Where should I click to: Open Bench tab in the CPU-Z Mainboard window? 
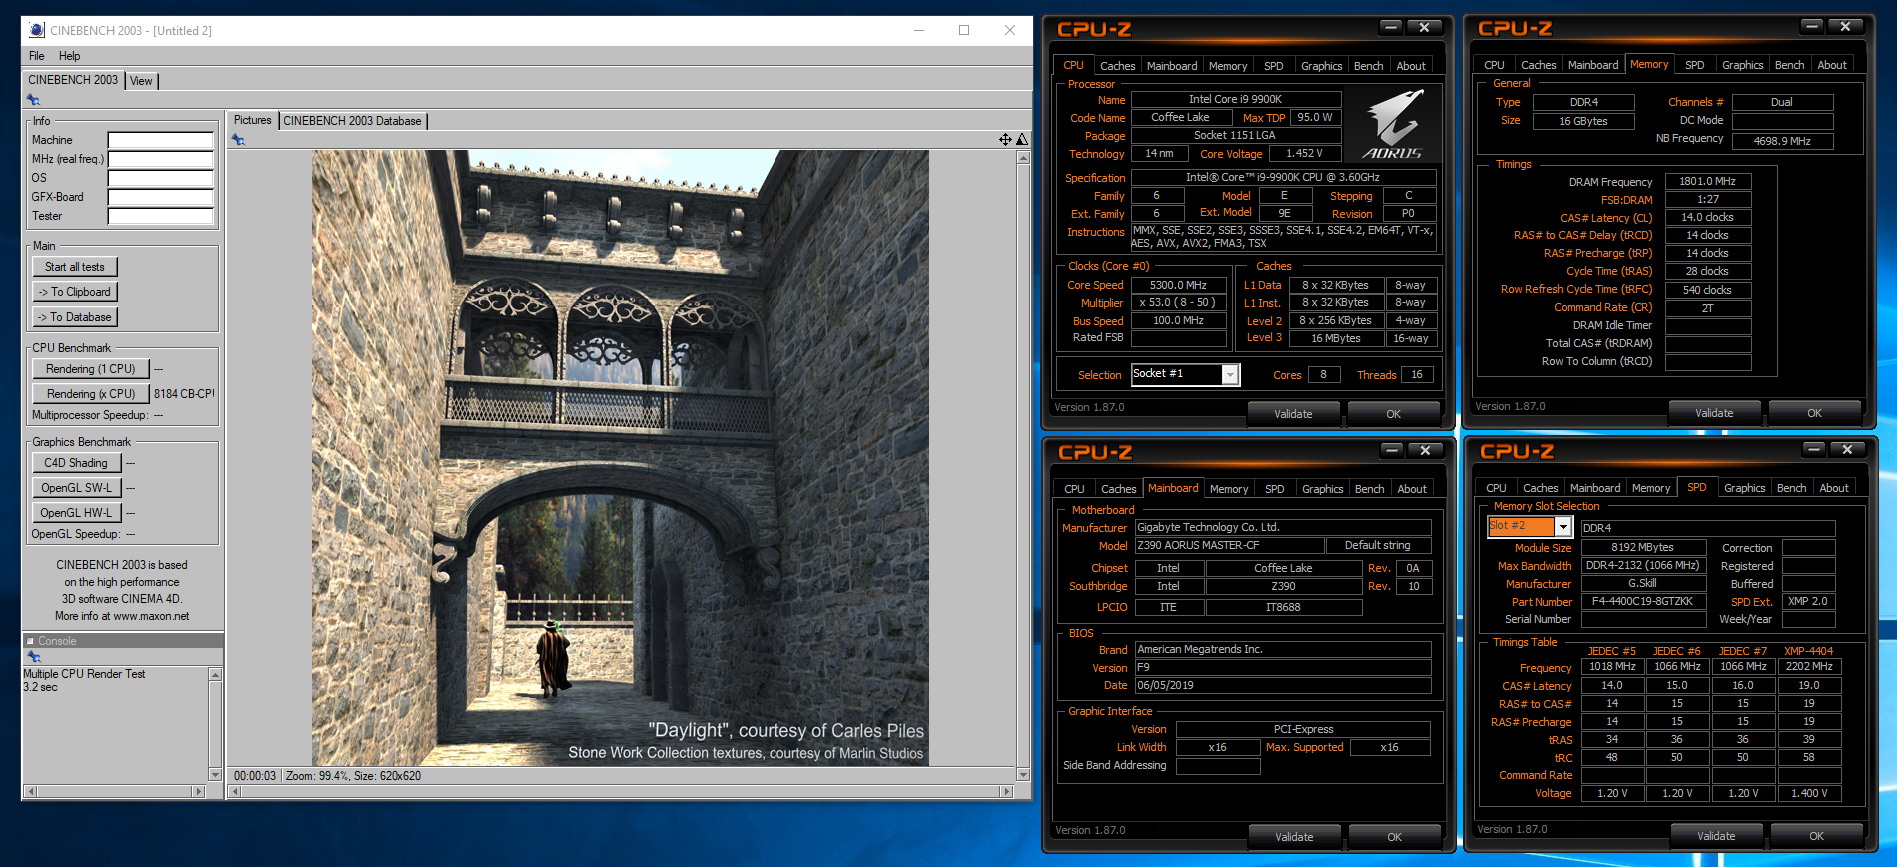pos(1369,489)
